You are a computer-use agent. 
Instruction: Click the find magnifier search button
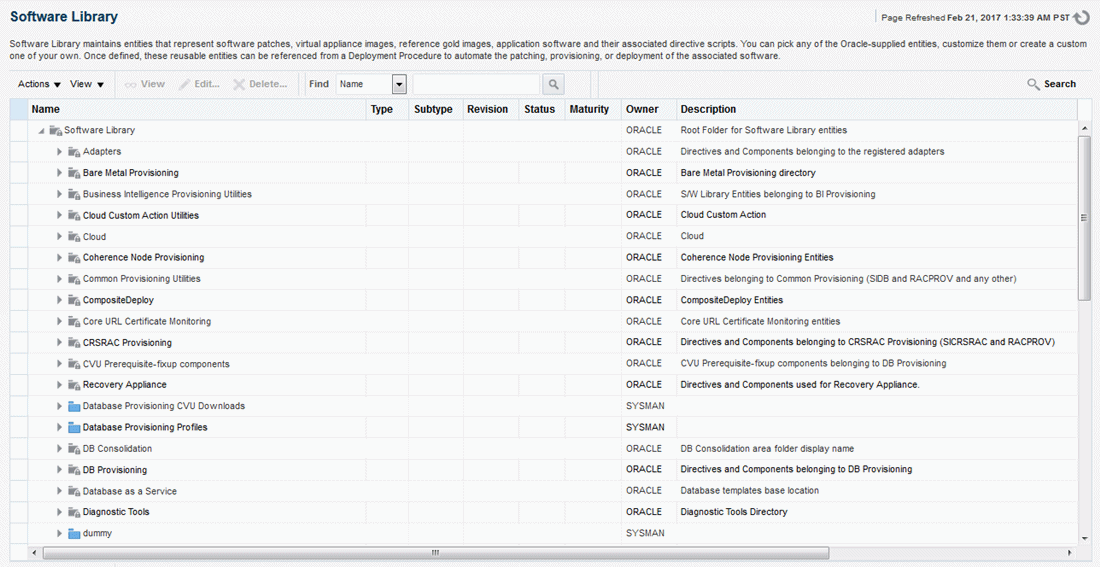[554, 84]
